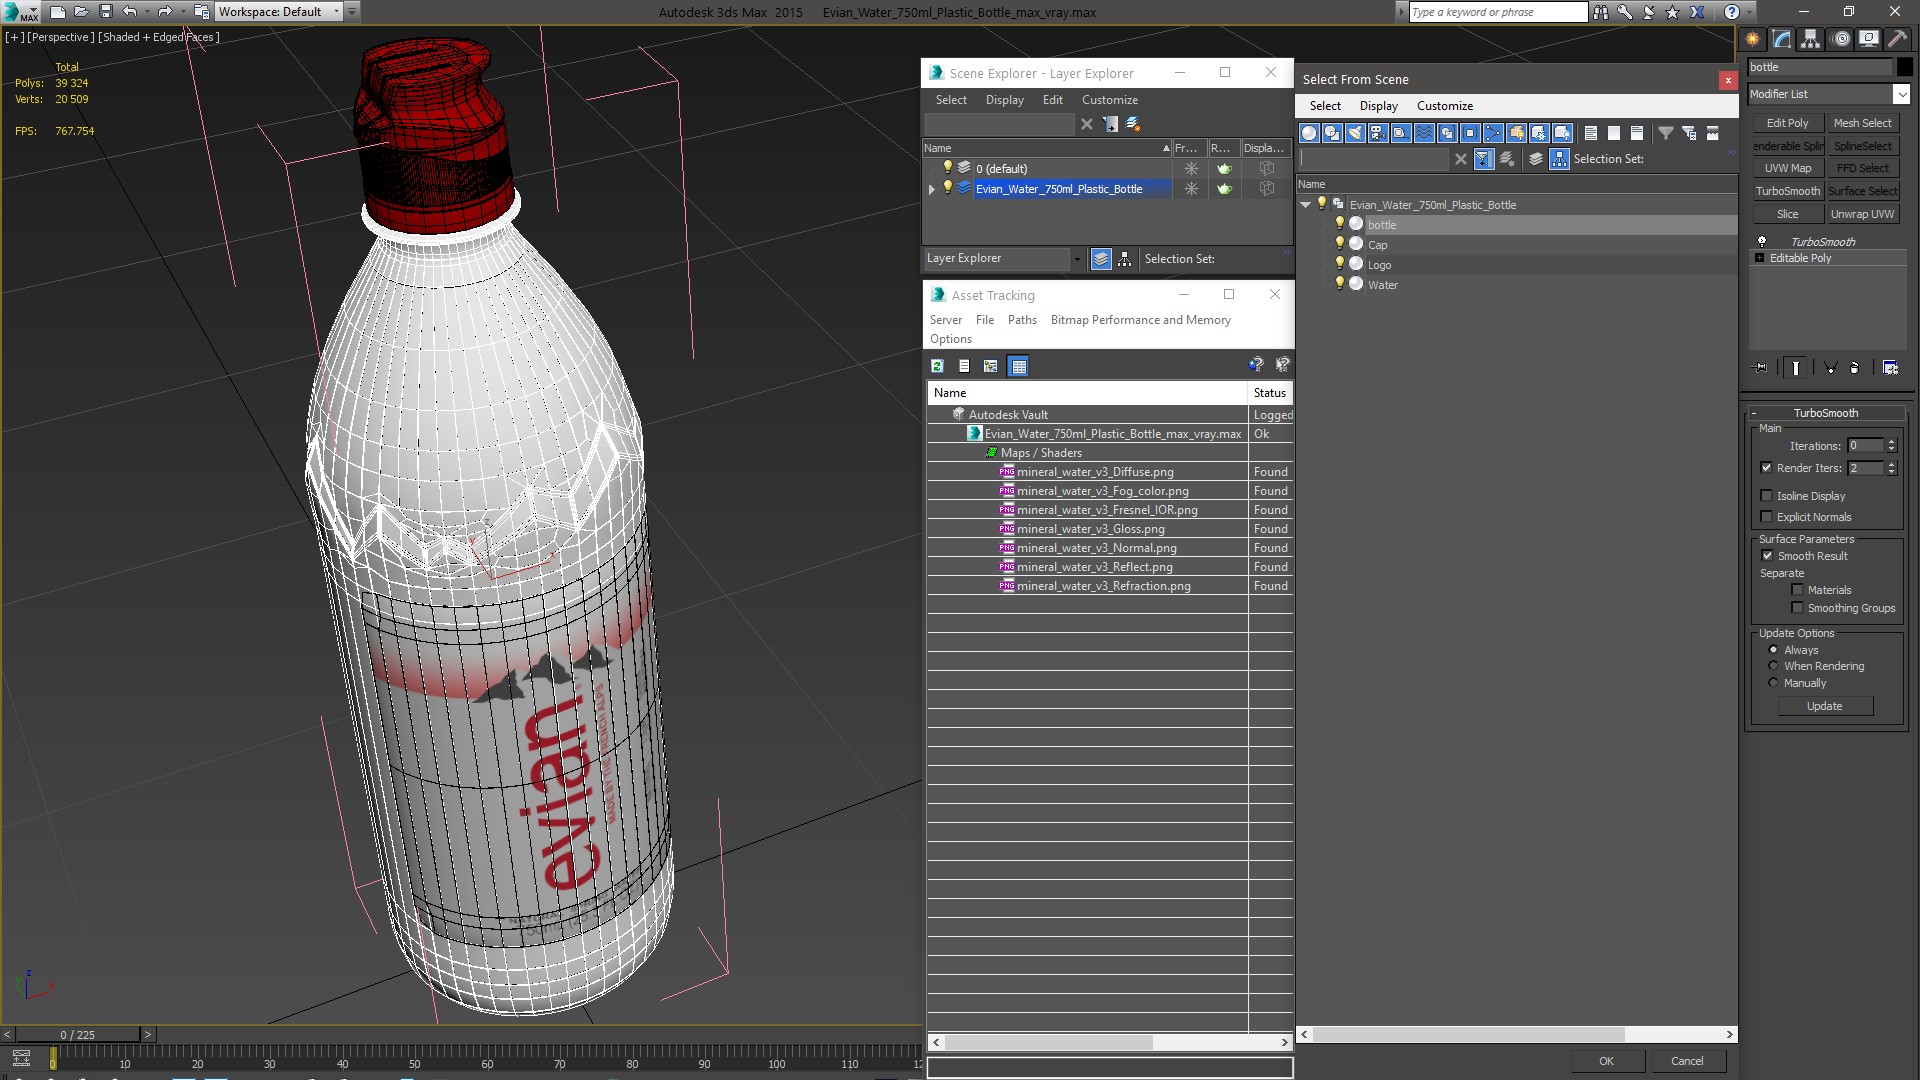This screenshot has width=1920, height=1080.
Task: Click Pin Stack icon below modifier stack
Action: coord(1761,368)
